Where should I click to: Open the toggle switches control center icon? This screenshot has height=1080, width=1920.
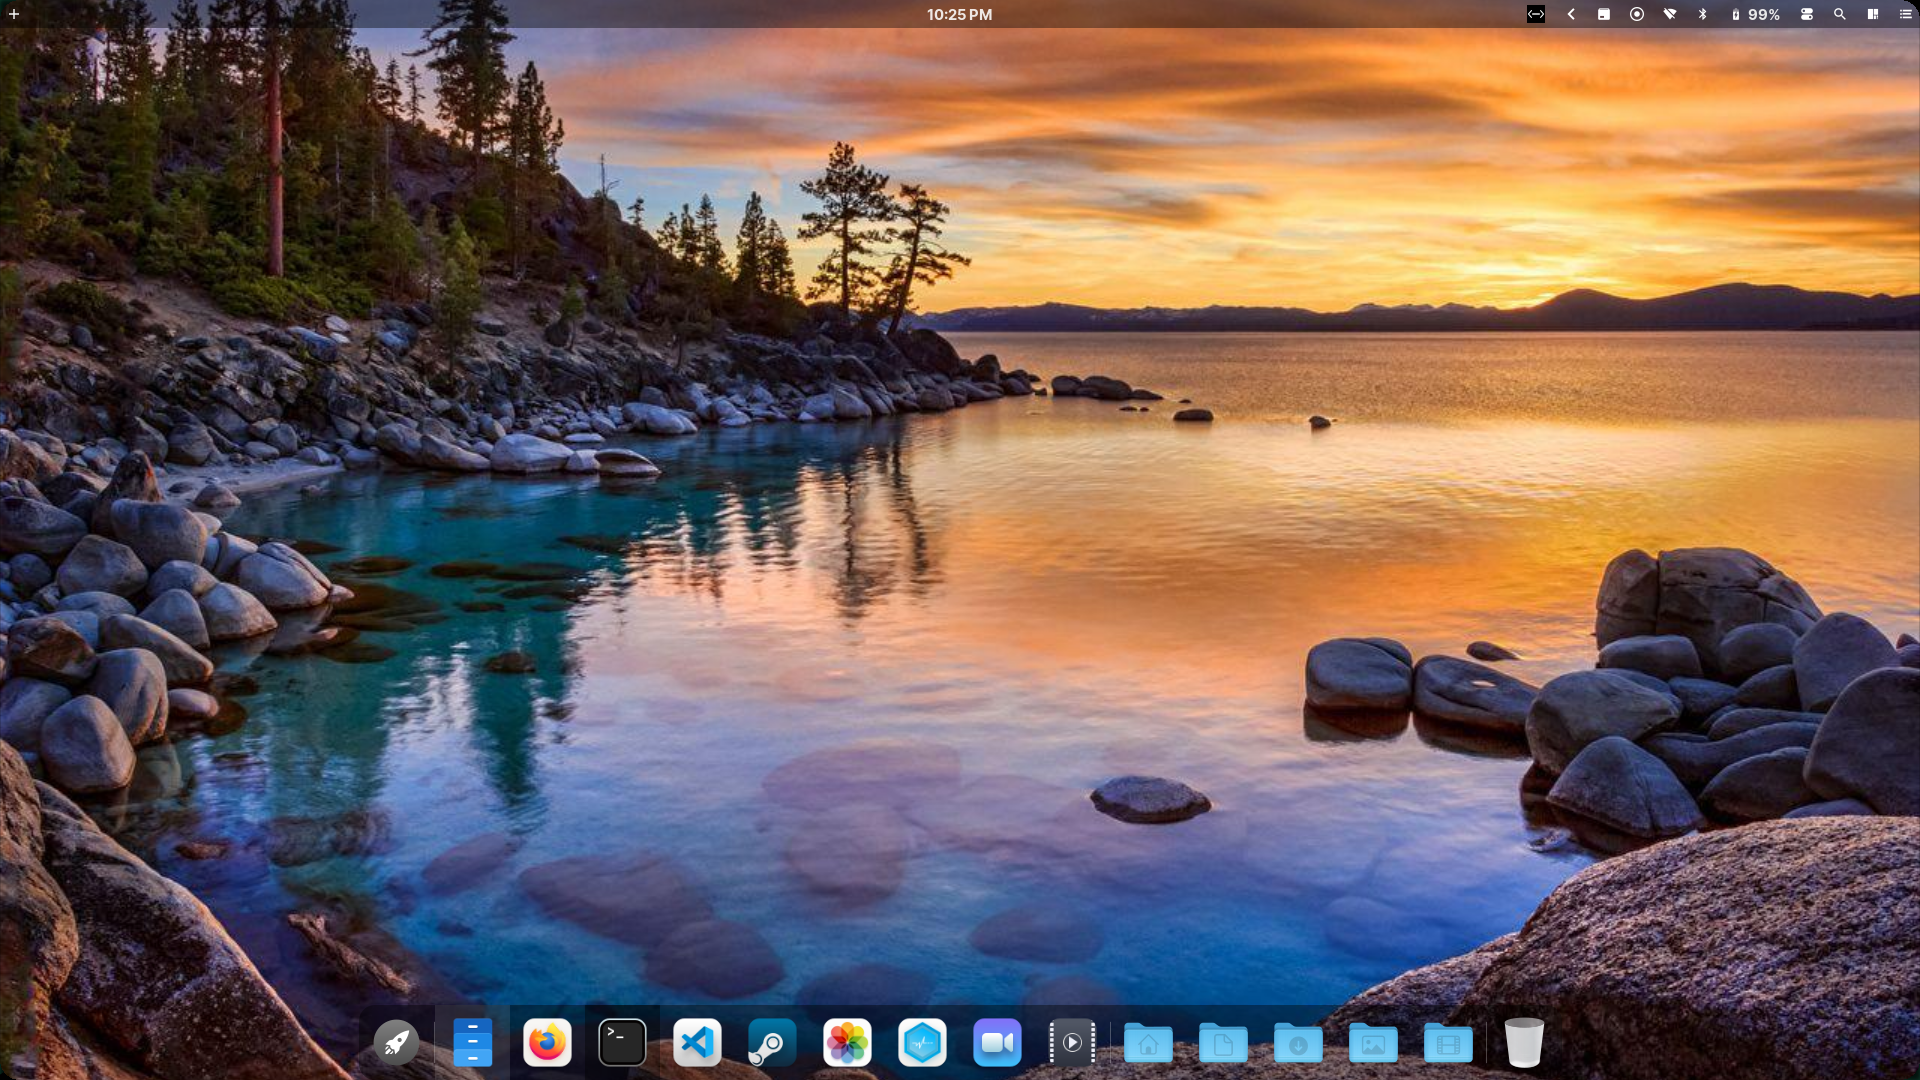point(1807,14)
